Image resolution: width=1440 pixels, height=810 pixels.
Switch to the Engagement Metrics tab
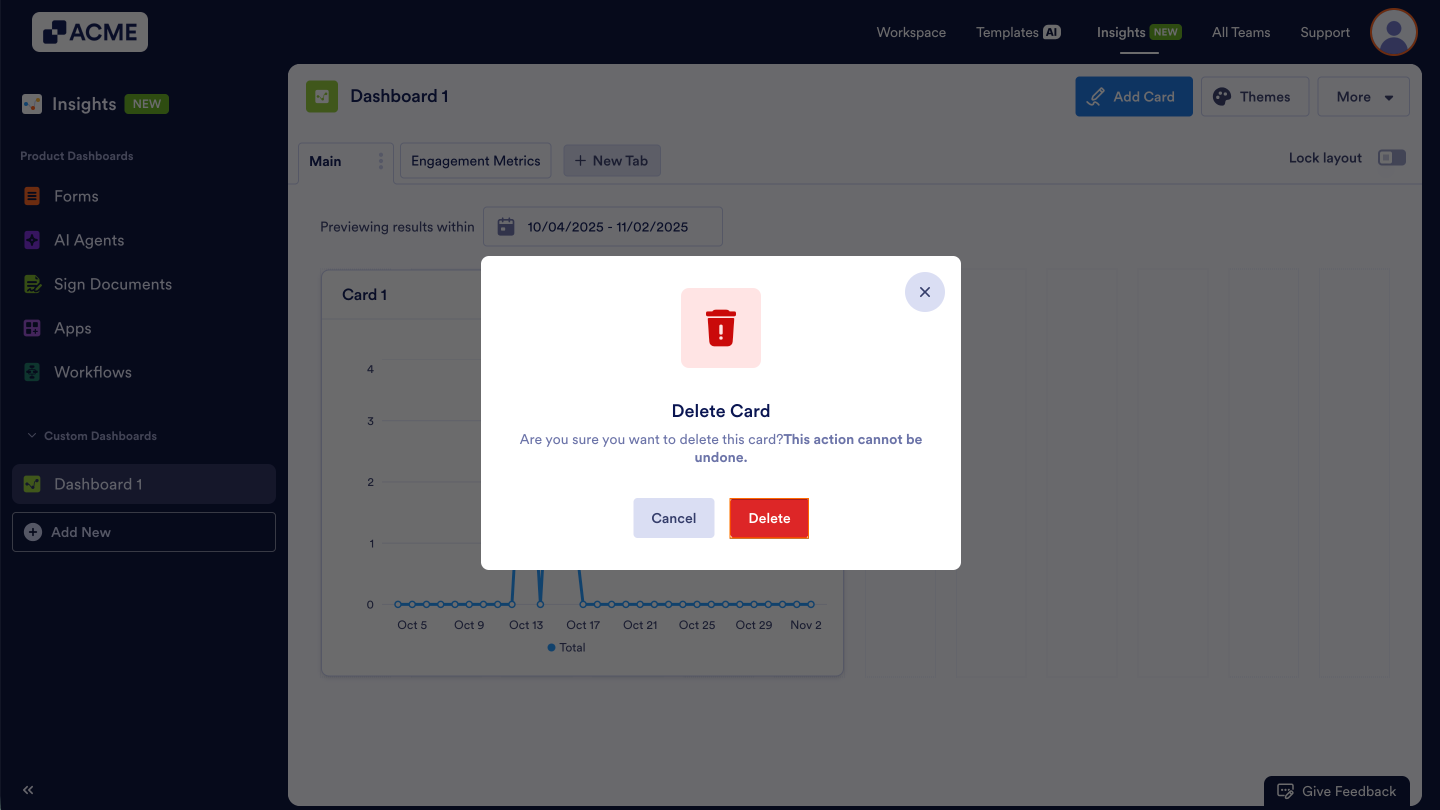(475, 160)
